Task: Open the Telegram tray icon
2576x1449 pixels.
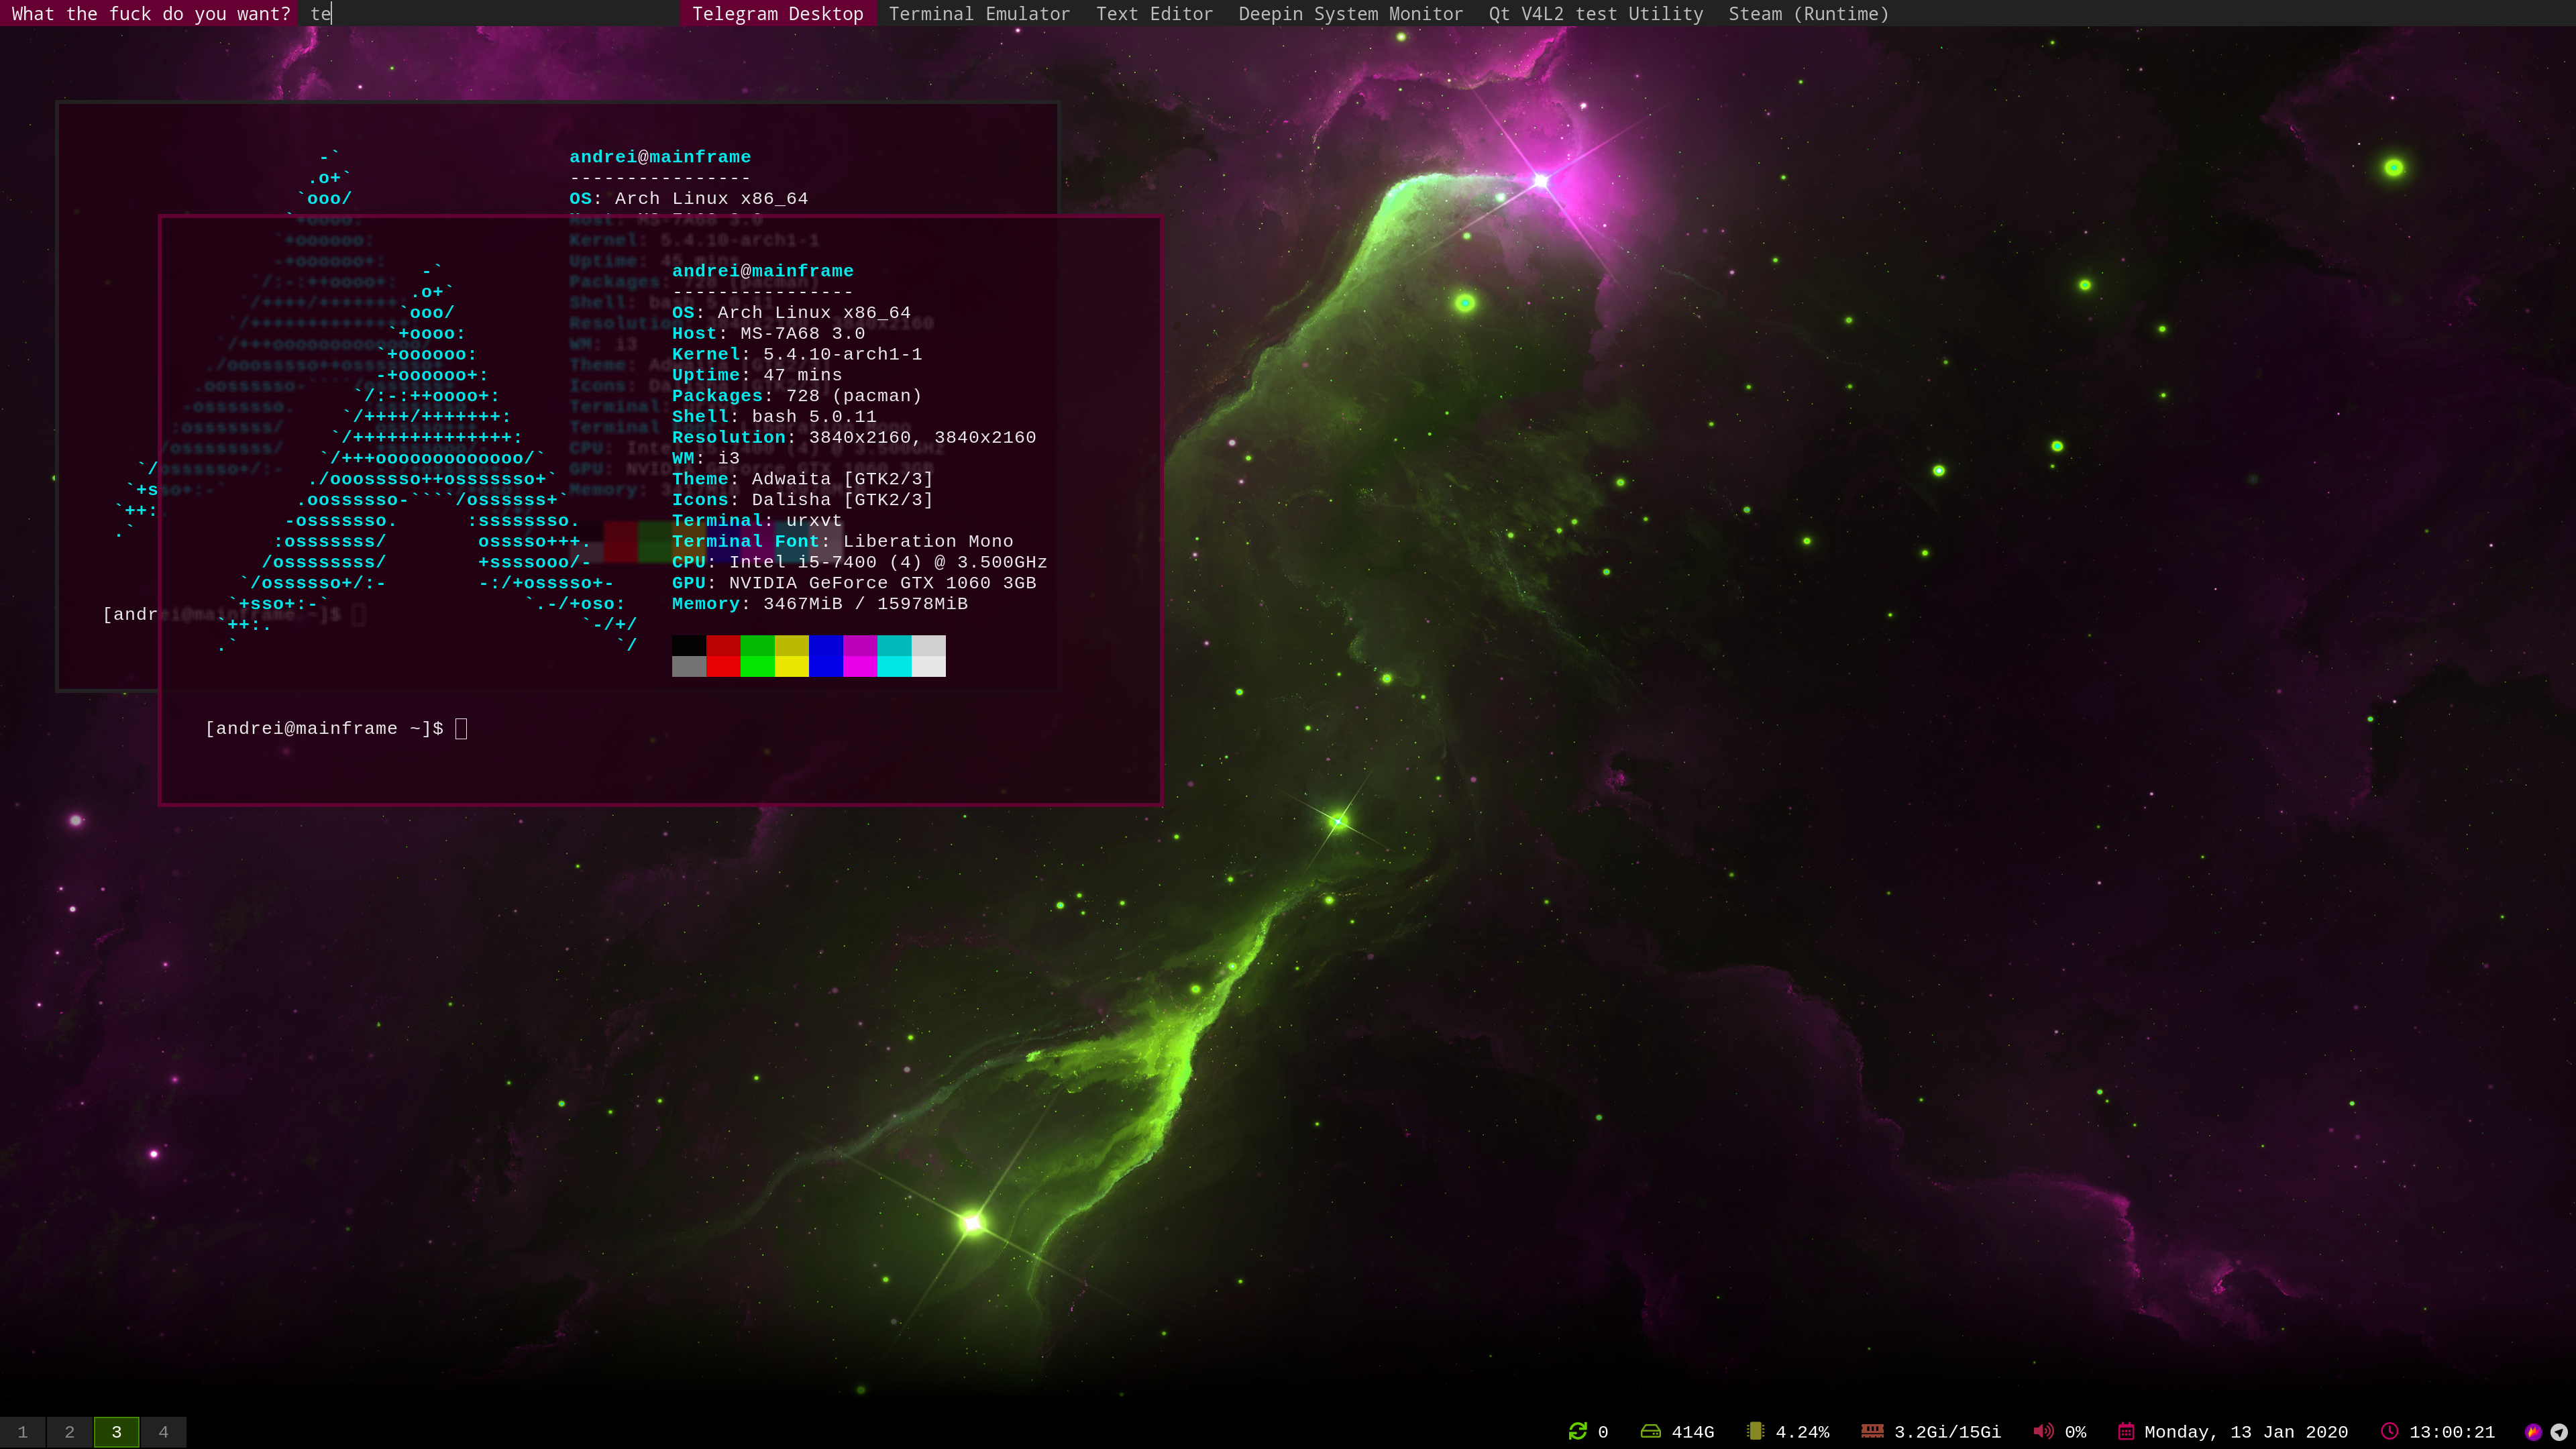Action: pyautogui.click(x=2559, y=1432)
